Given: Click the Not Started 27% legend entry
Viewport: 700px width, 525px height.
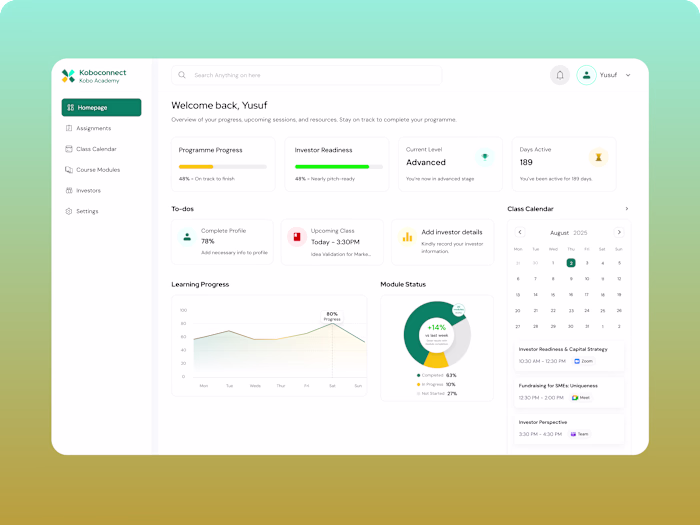Looking at the screenshot, I should 437,393.
